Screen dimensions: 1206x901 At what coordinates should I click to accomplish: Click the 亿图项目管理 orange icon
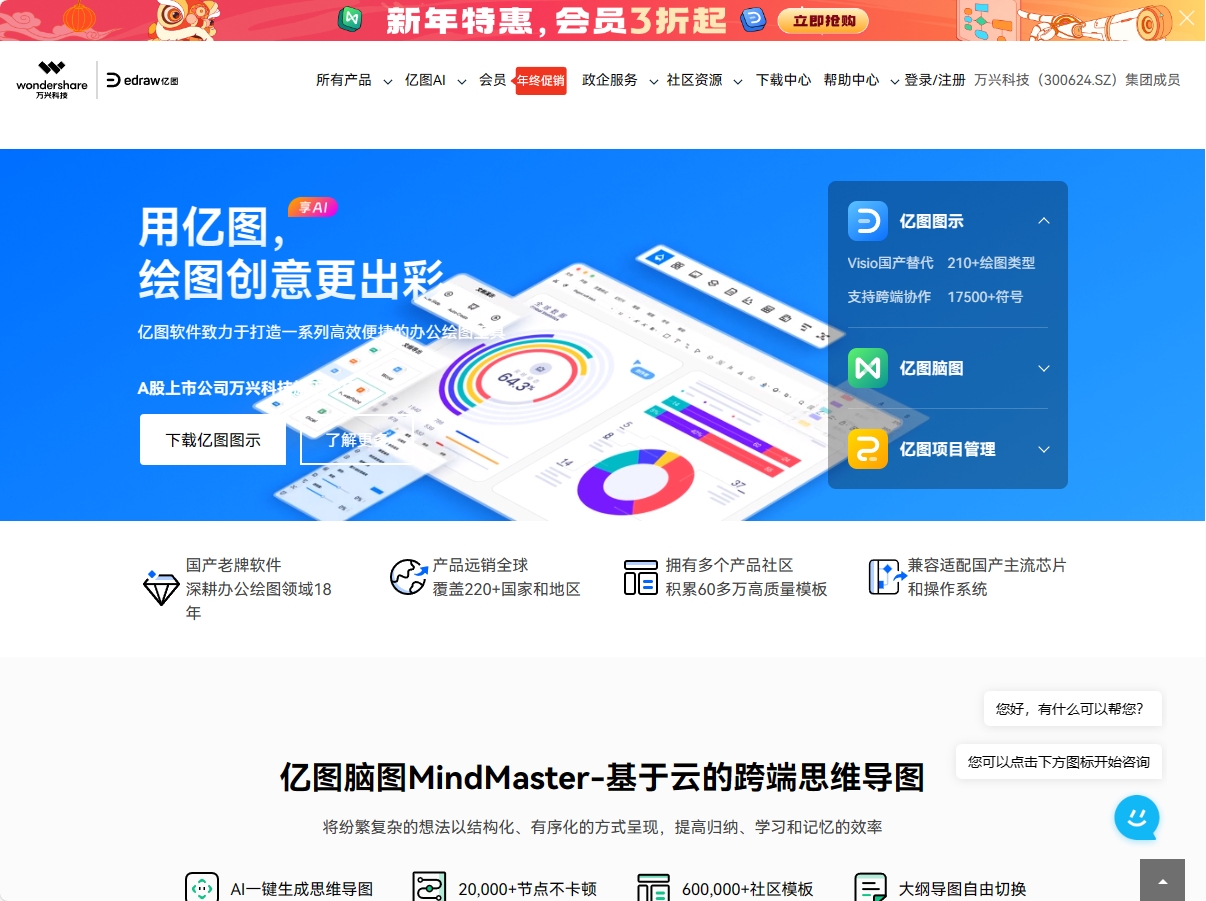pos(867,449)
